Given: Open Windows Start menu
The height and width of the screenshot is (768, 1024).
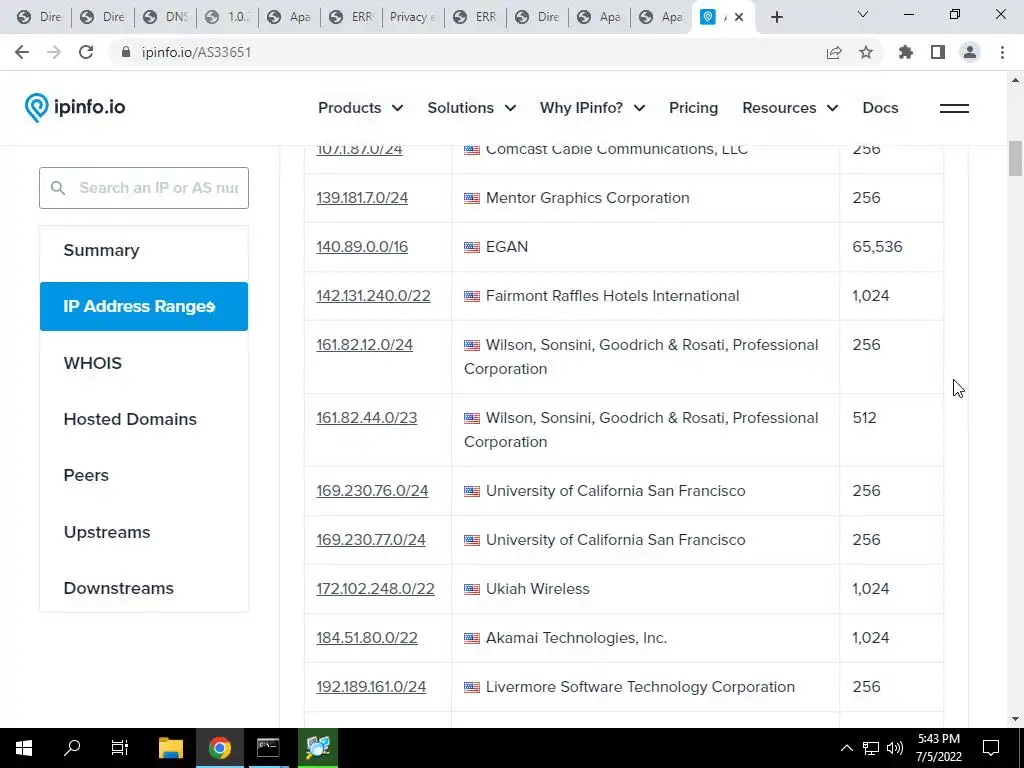Looking at the screenshot, I should 24,748.
